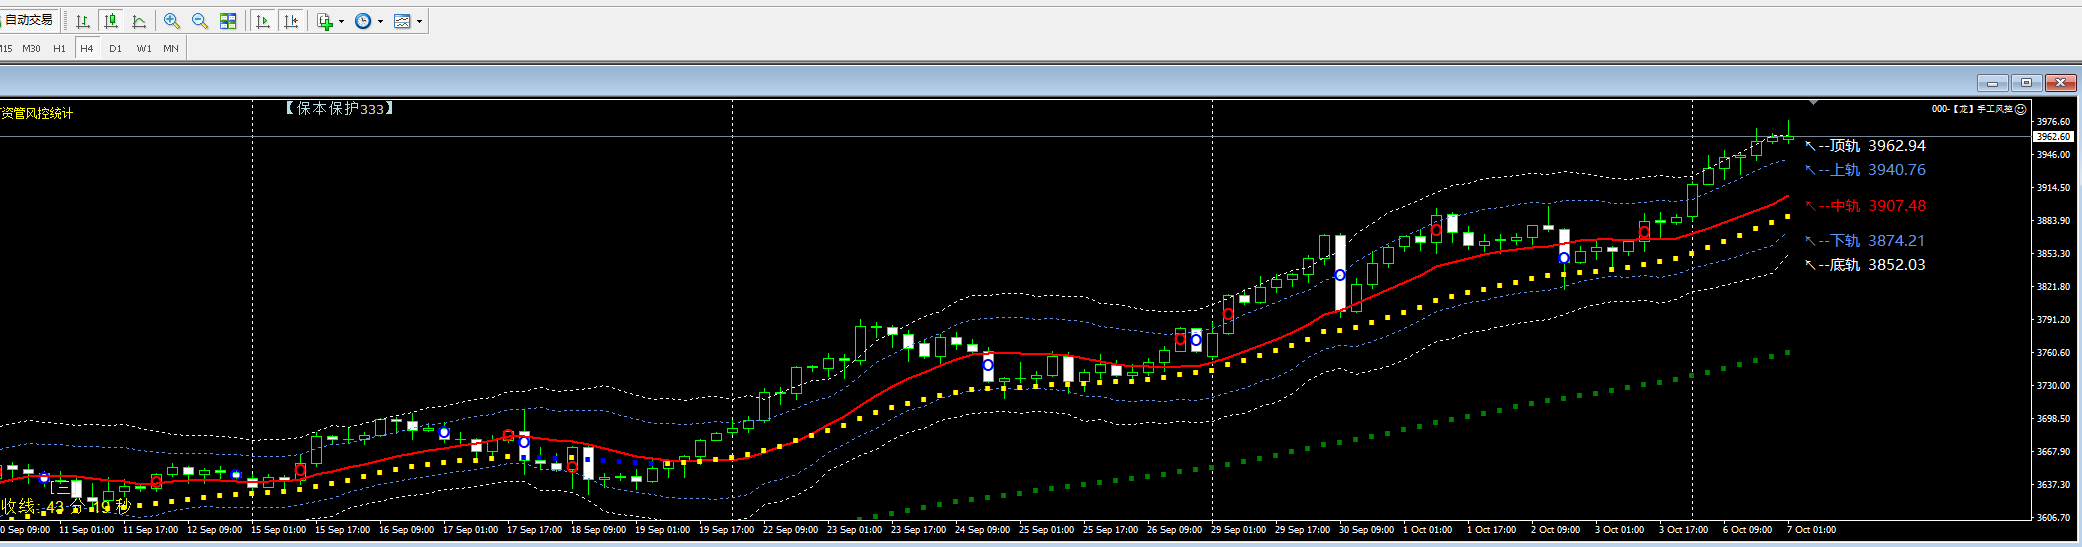Zoom out the chart with magnifier minus
2082x547 pixels.
[200, 21]
